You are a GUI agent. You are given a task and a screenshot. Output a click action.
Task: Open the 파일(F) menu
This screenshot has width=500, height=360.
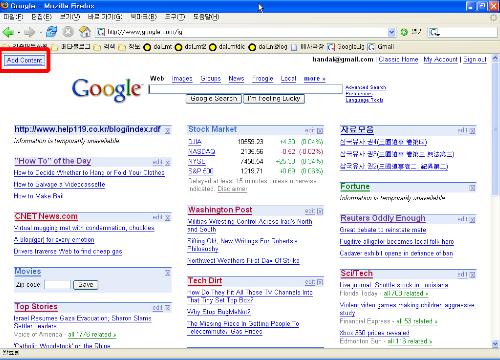pos(13,16)
